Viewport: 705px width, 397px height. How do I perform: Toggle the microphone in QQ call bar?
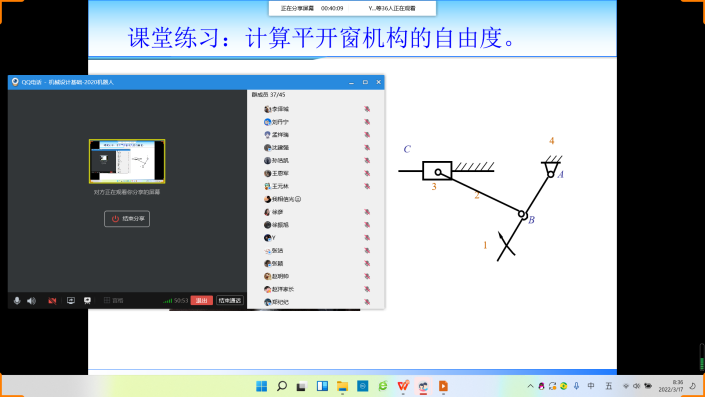17,300
